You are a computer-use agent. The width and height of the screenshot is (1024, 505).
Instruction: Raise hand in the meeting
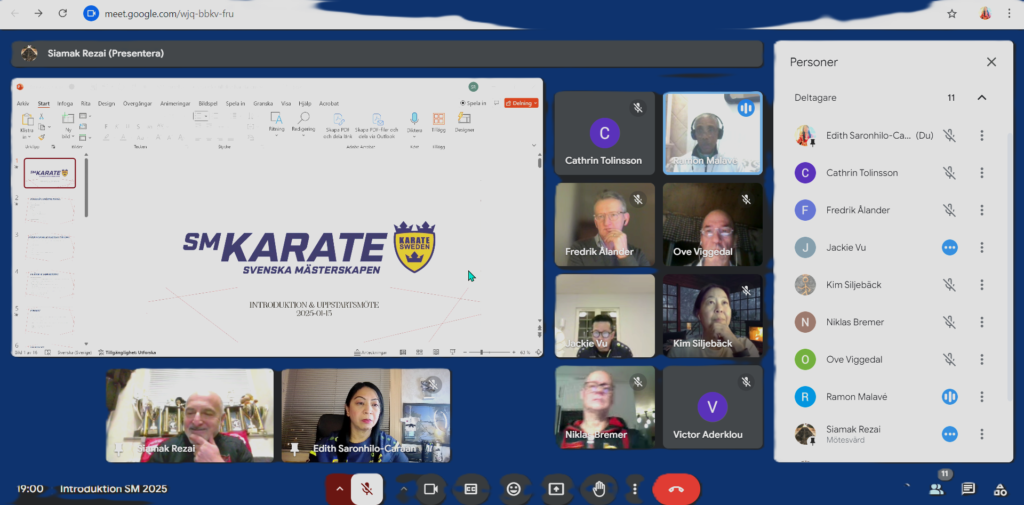(599, 489)
